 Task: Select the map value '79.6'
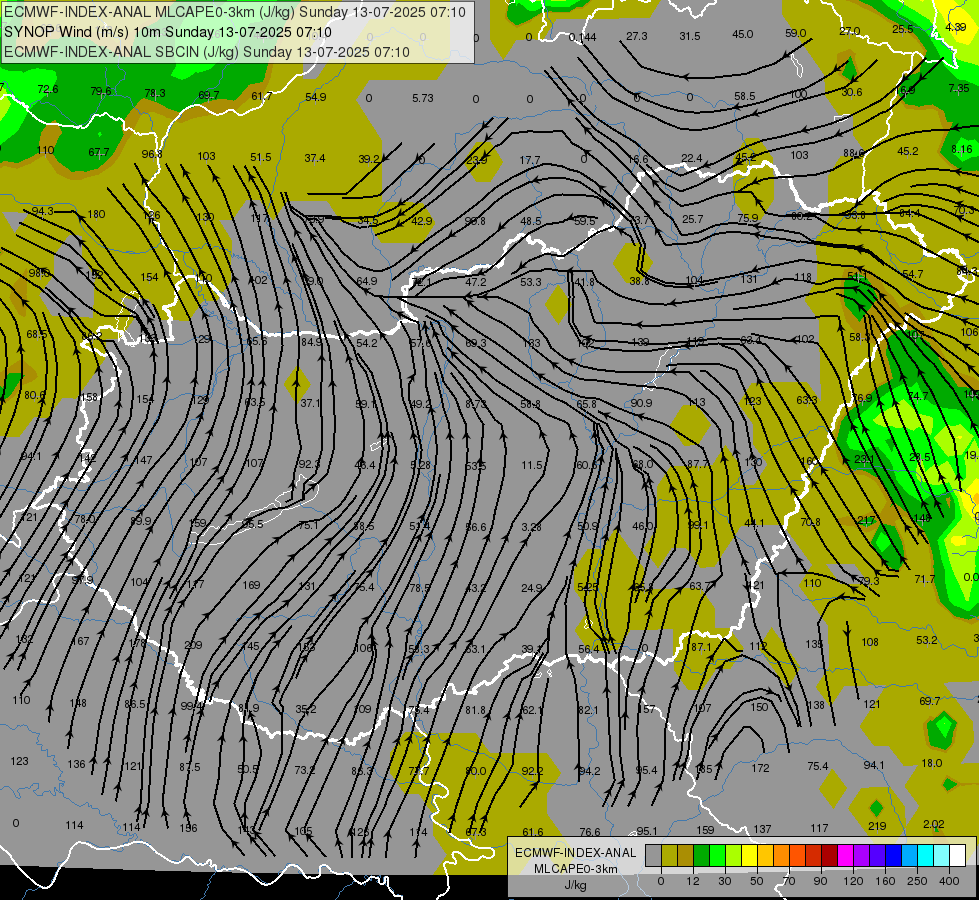(x=101, y=91)
